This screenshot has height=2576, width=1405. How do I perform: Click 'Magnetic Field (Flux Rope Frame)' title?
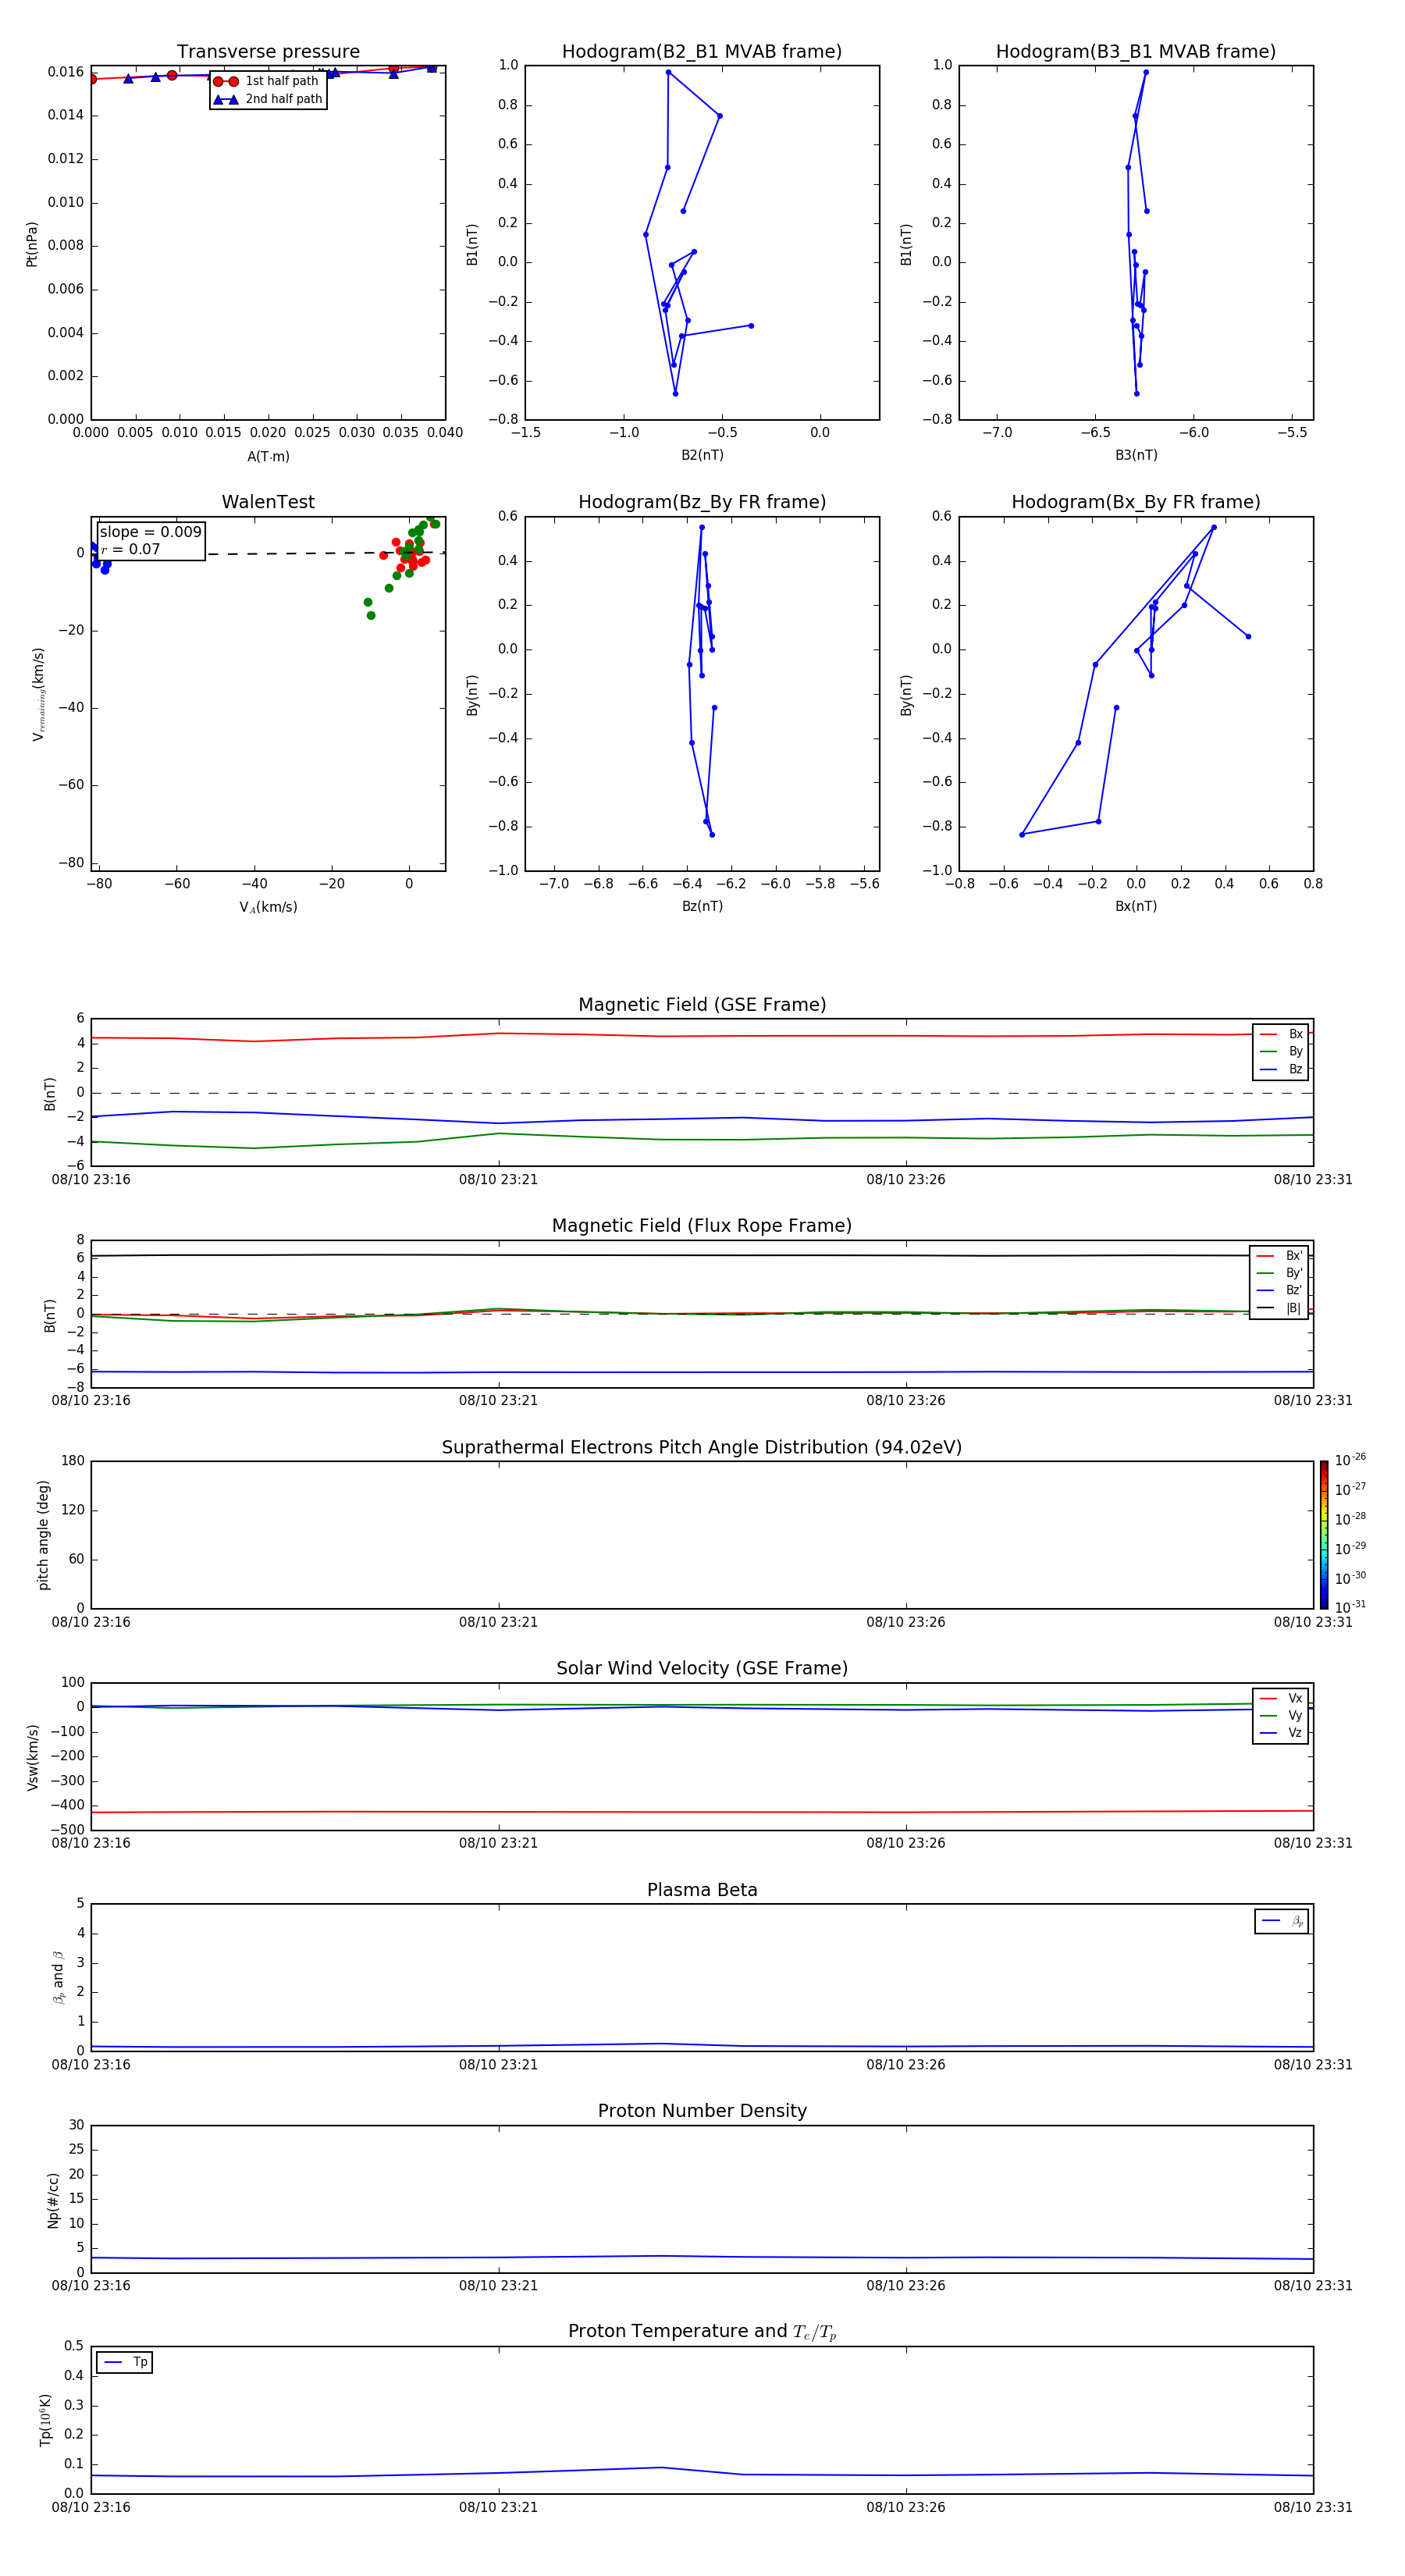702,1226
